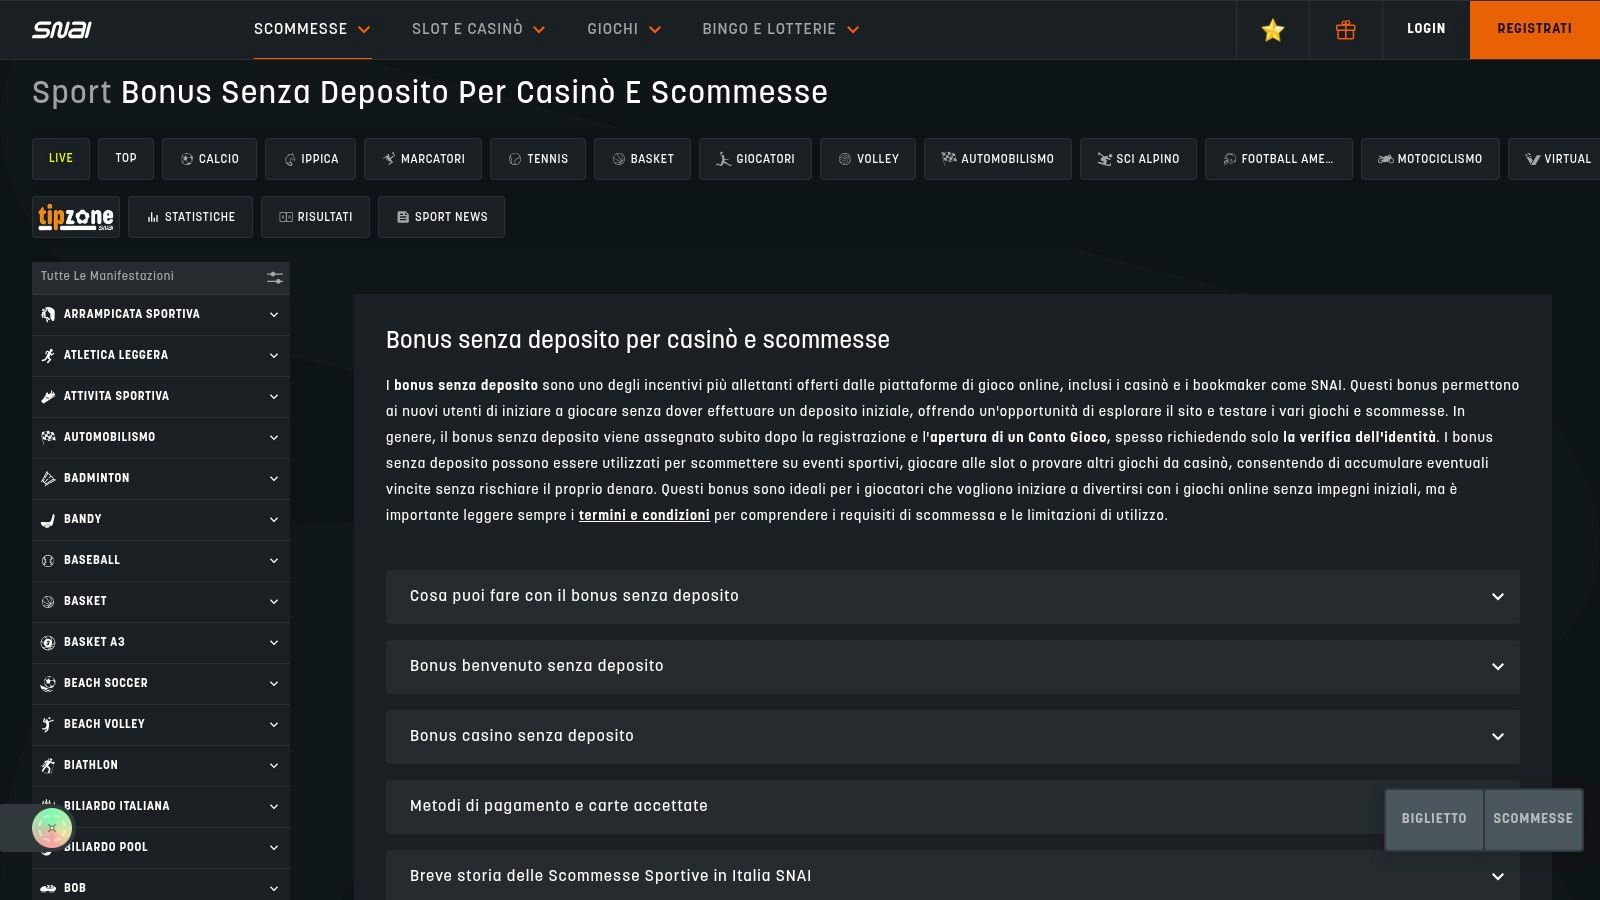Open the Scommesse dropdown menu
The image size is (1600, 900).
tap(312, 29)
